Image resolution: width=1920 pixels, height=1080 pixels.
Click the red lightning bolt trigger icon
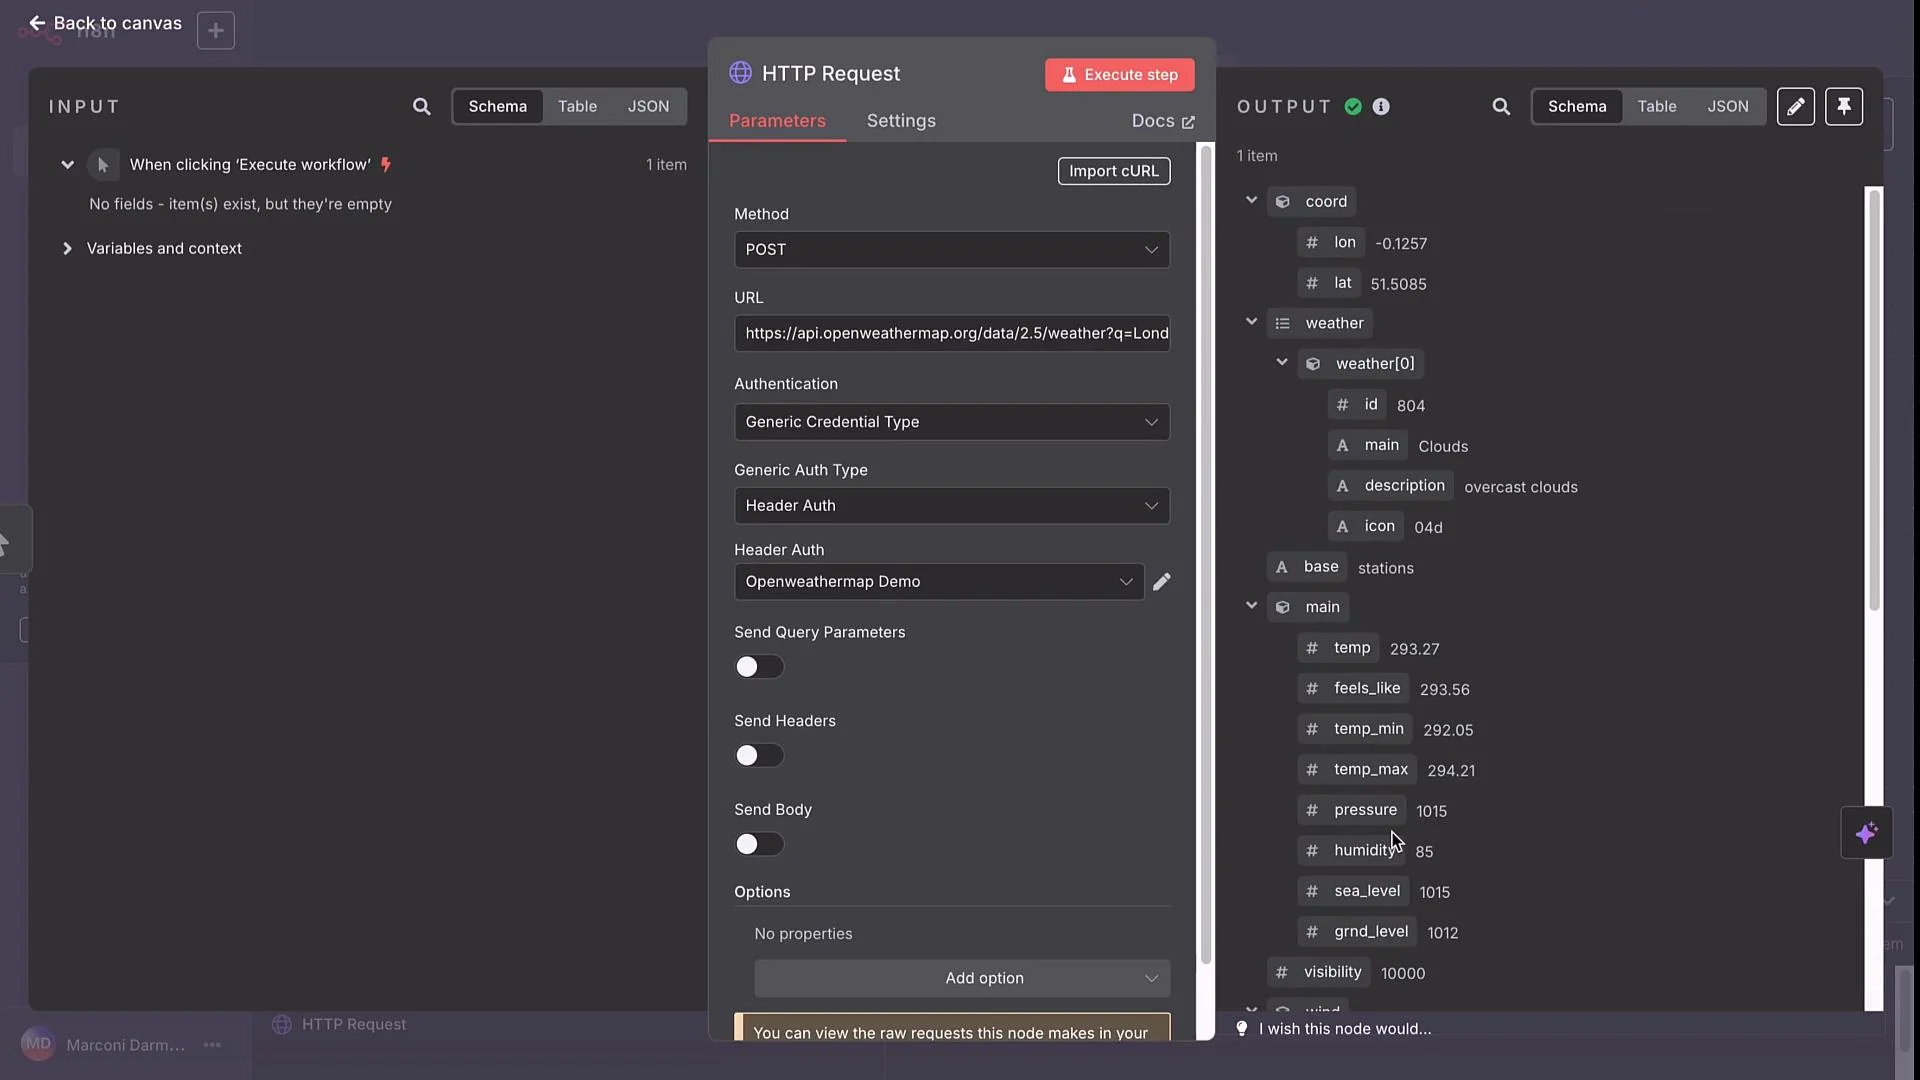tap(386, 165)
